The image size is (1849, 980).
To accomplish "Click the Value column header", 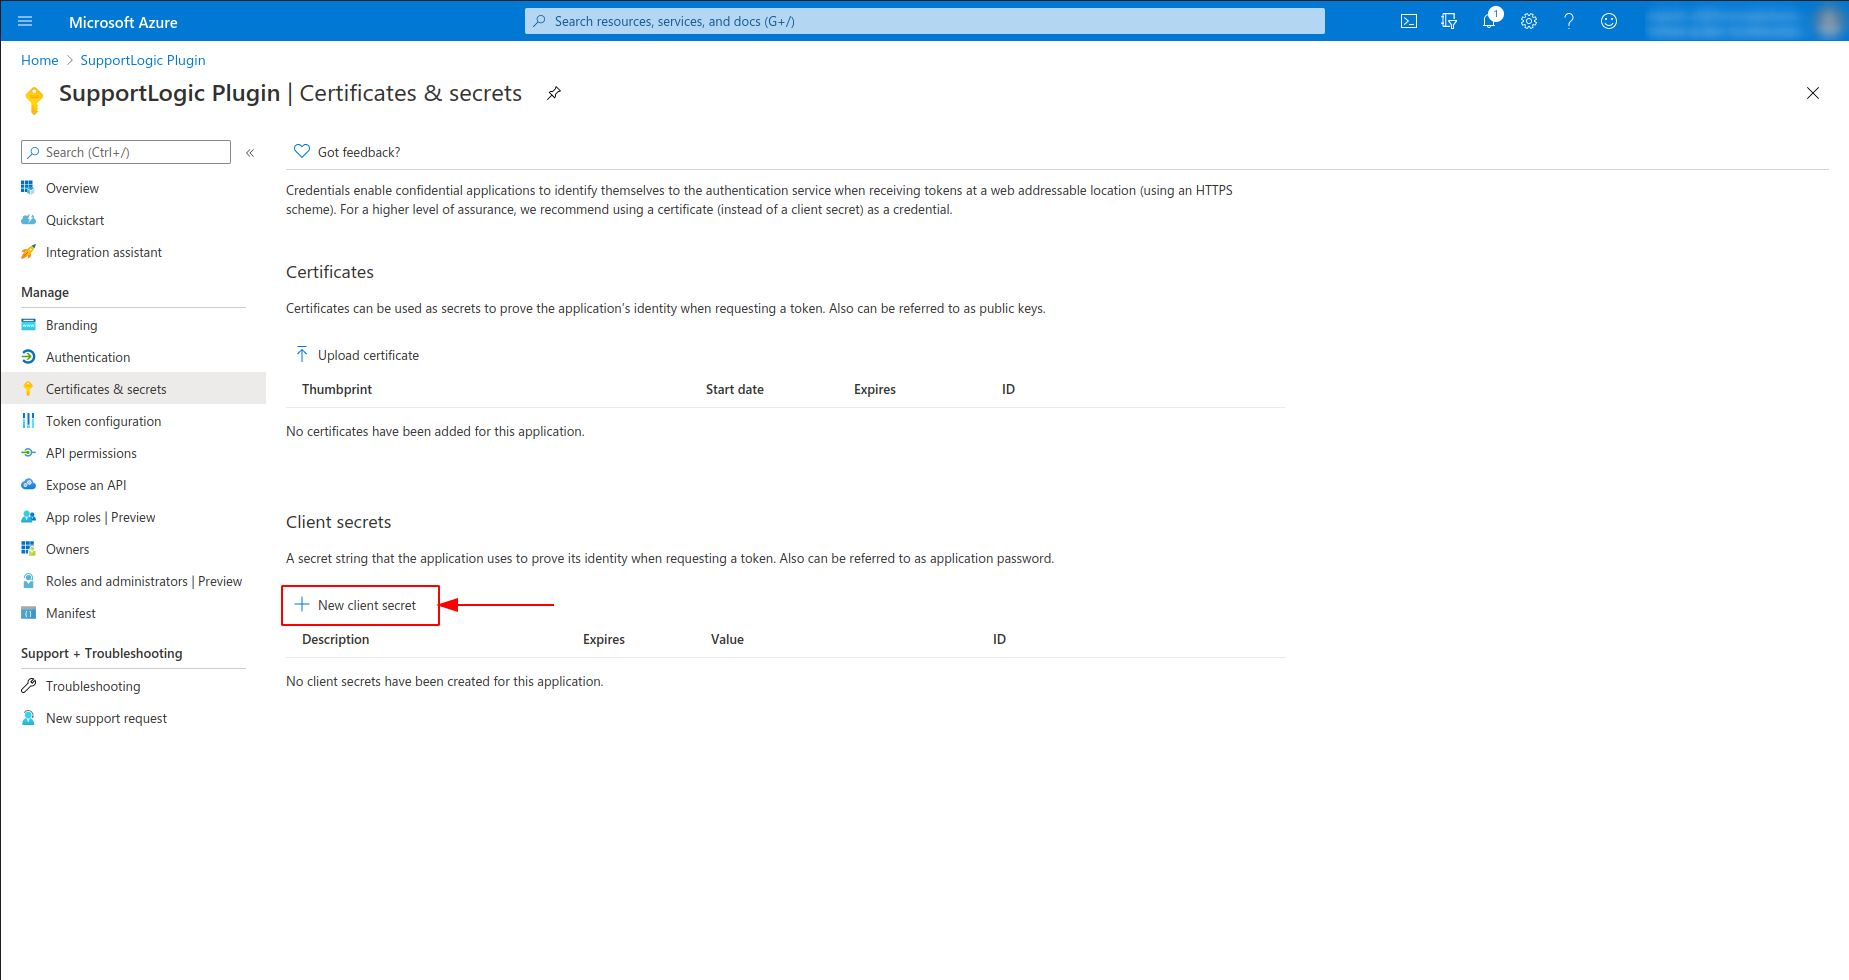I will click(727, 639).
